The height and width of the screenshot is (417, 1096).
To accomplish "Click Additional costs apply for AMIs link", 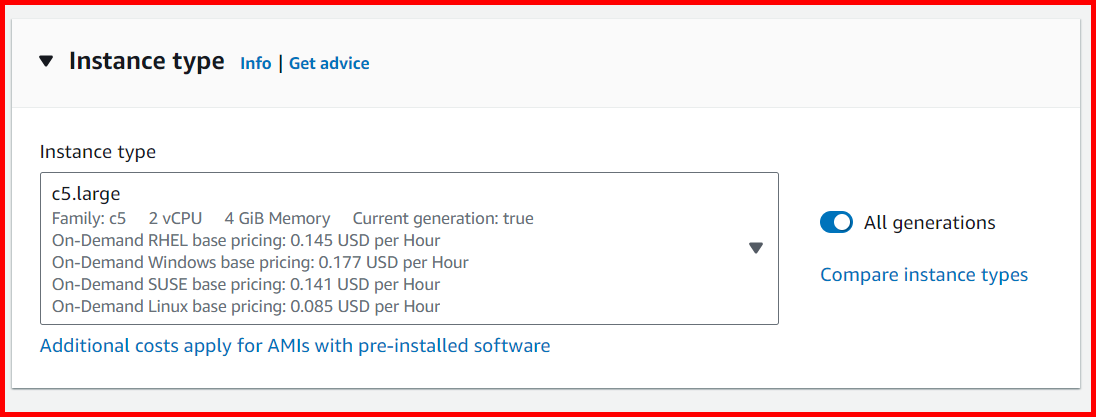I will pos(295,346).
